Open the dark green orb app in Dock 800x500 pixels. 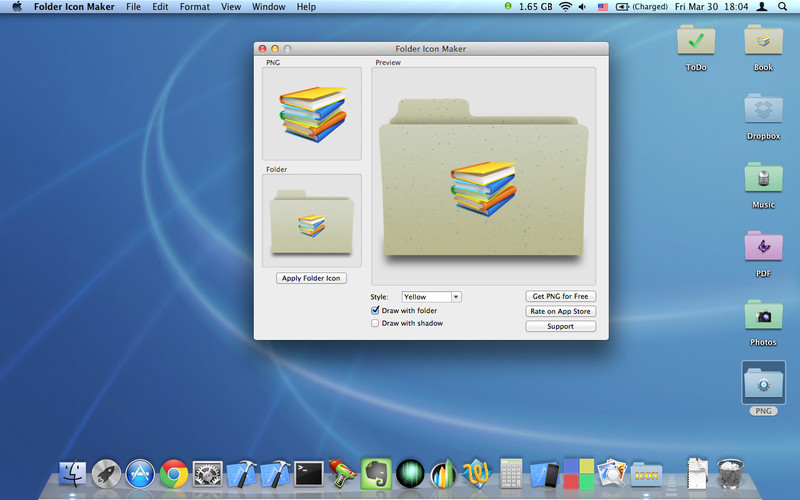click(x=410, y=474)
